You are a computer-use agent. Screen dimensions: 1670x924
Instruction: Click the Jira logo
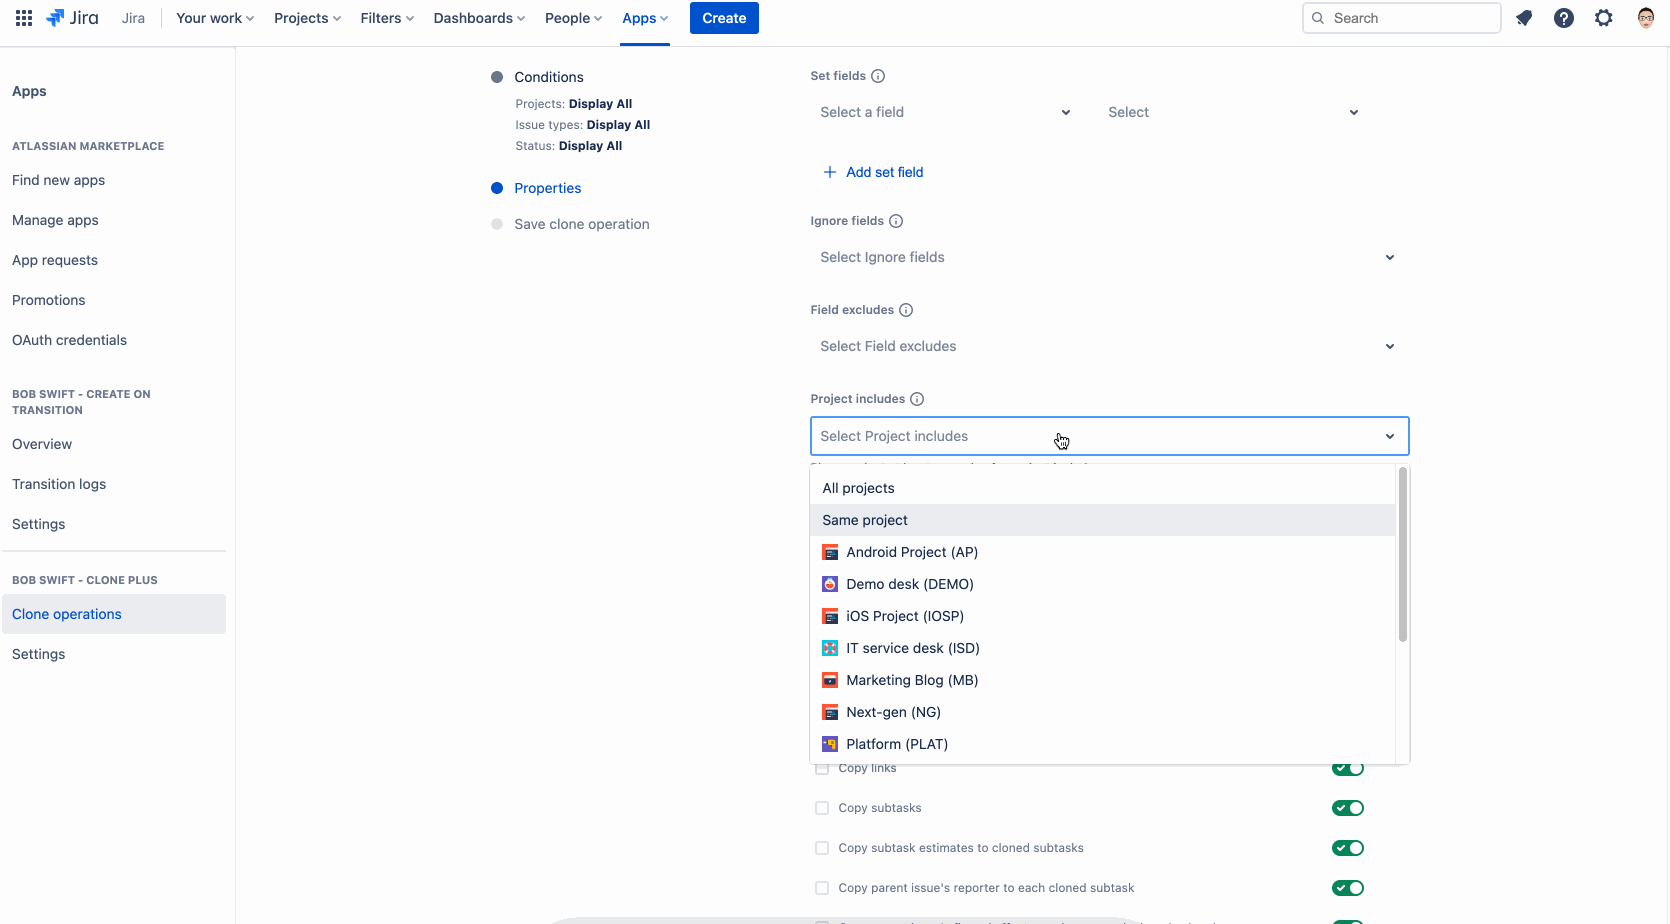coord(73,18)
